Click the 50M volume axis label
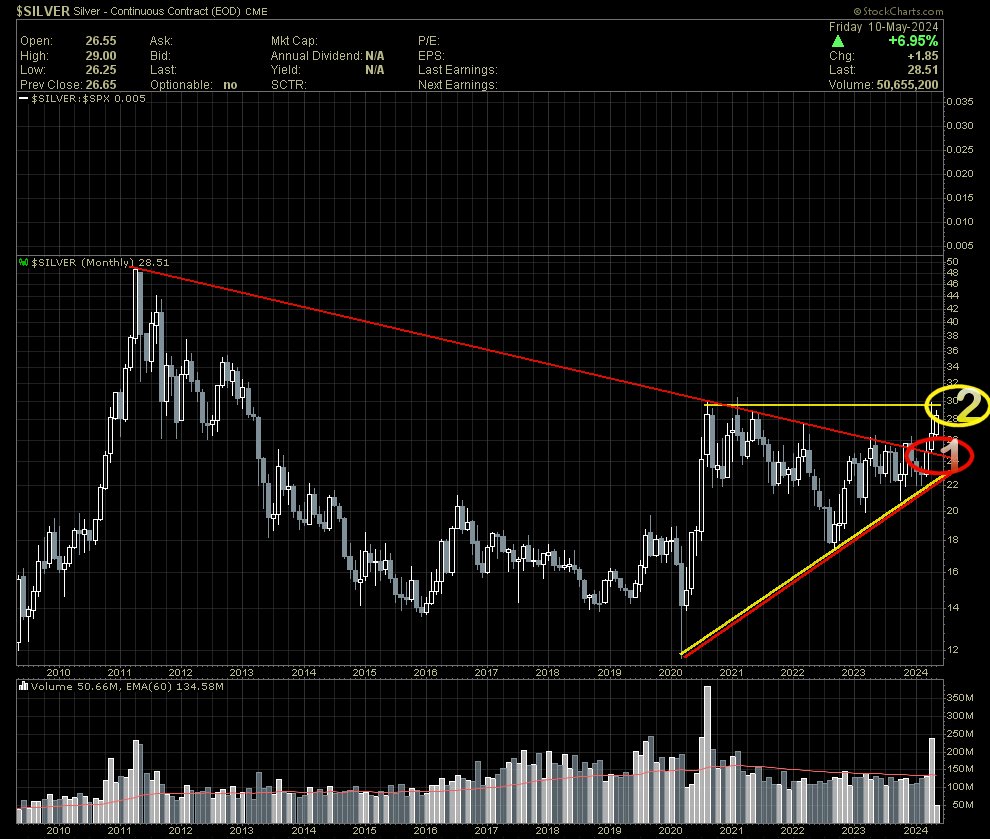990x839 pixels. pos(963,805)
